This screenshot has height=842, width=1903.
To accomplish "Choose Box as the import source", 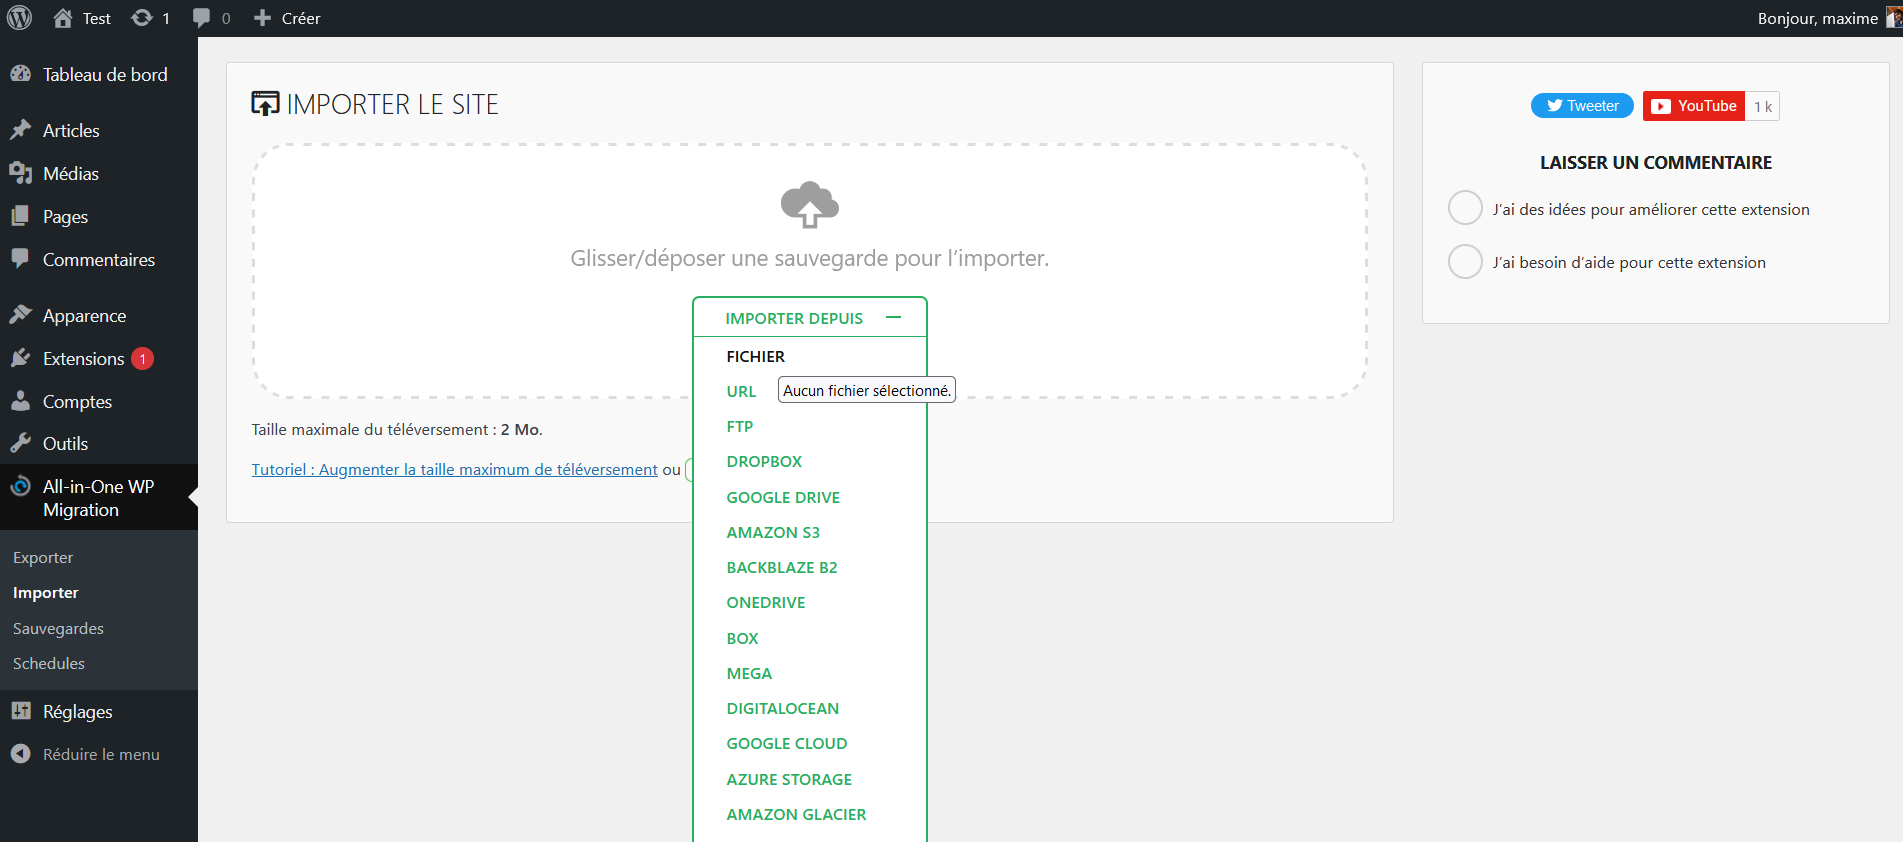I will click(742, 638).
